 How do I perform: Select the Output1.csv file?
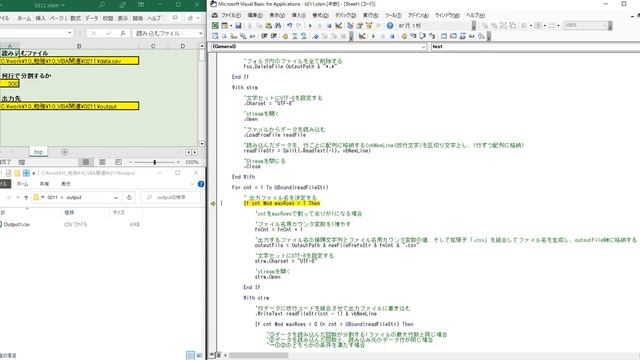[17, 224]
